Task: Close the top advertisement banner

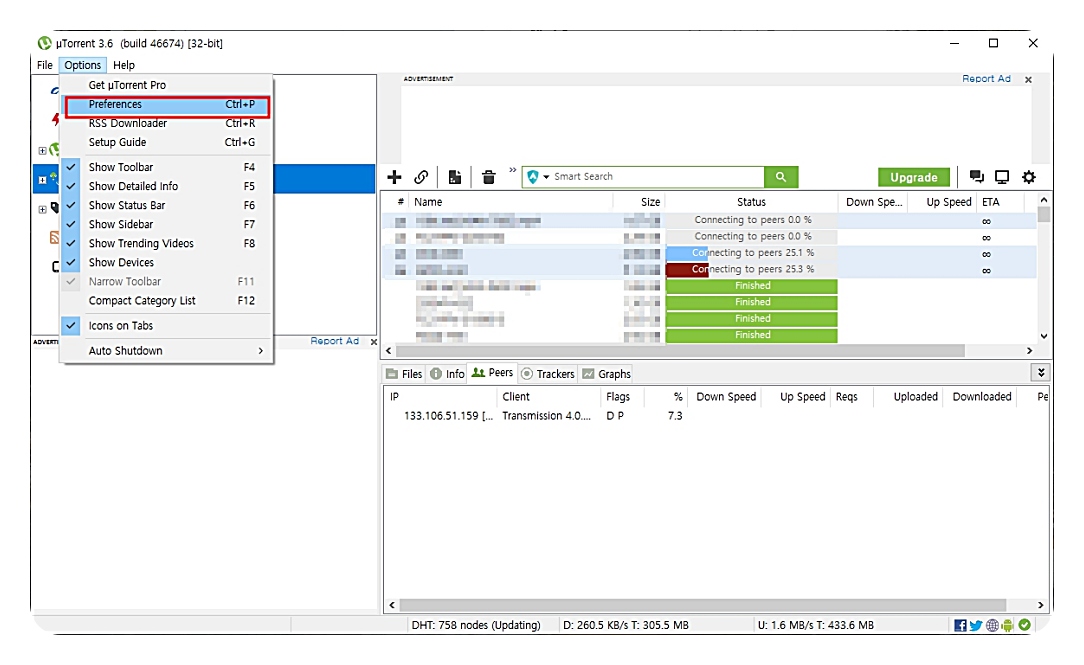Action: pos(1028,79)
